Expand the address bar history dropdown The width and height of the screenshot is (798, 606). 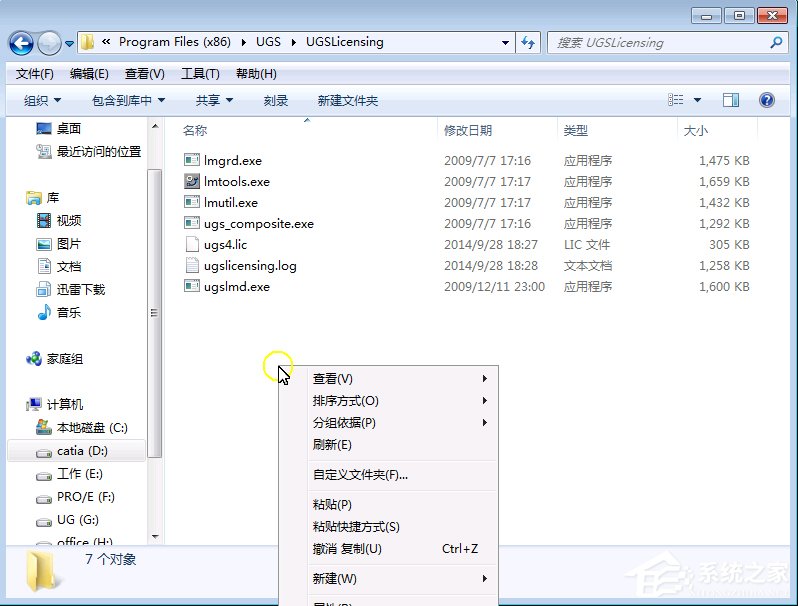(x=505, y=43)
